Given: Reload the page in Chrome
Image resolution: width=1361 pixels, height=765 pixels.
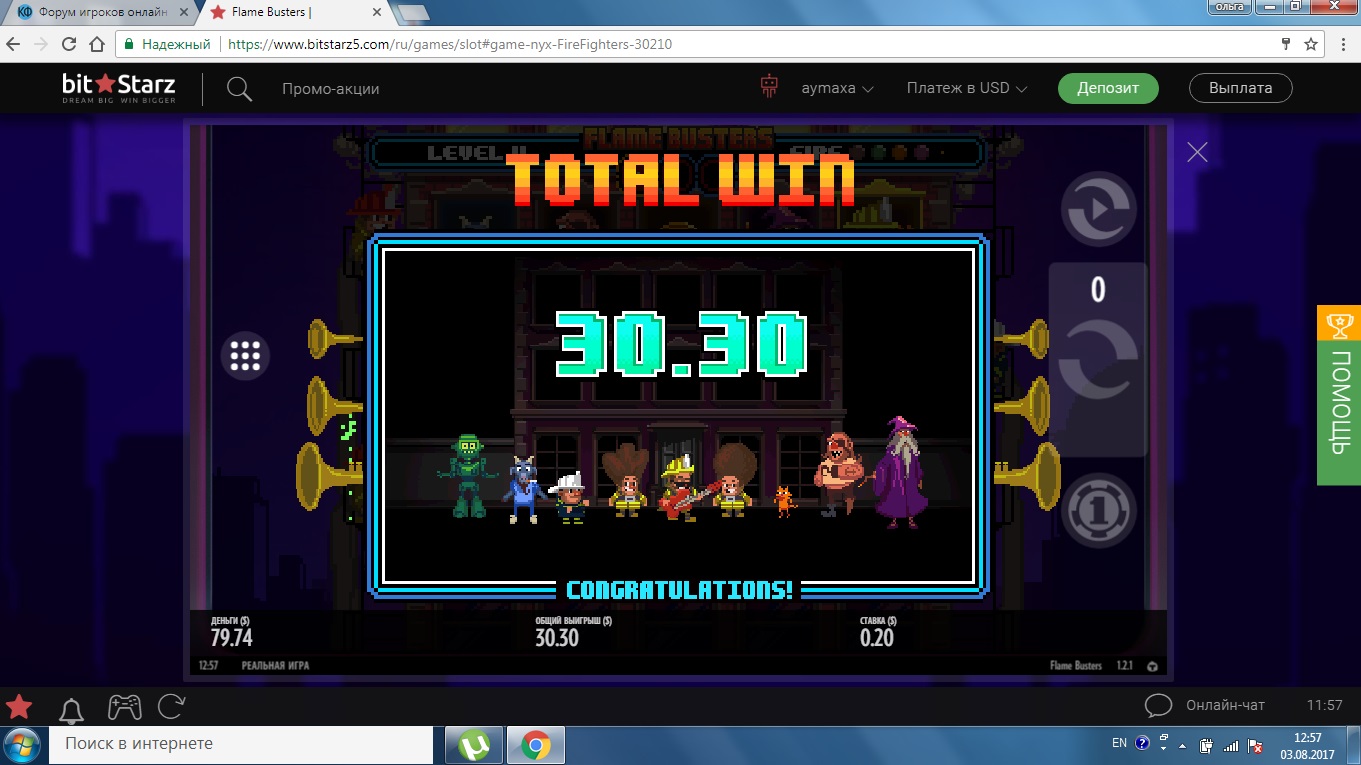Looking at the screenshot, I should click(x=69, y=44).
